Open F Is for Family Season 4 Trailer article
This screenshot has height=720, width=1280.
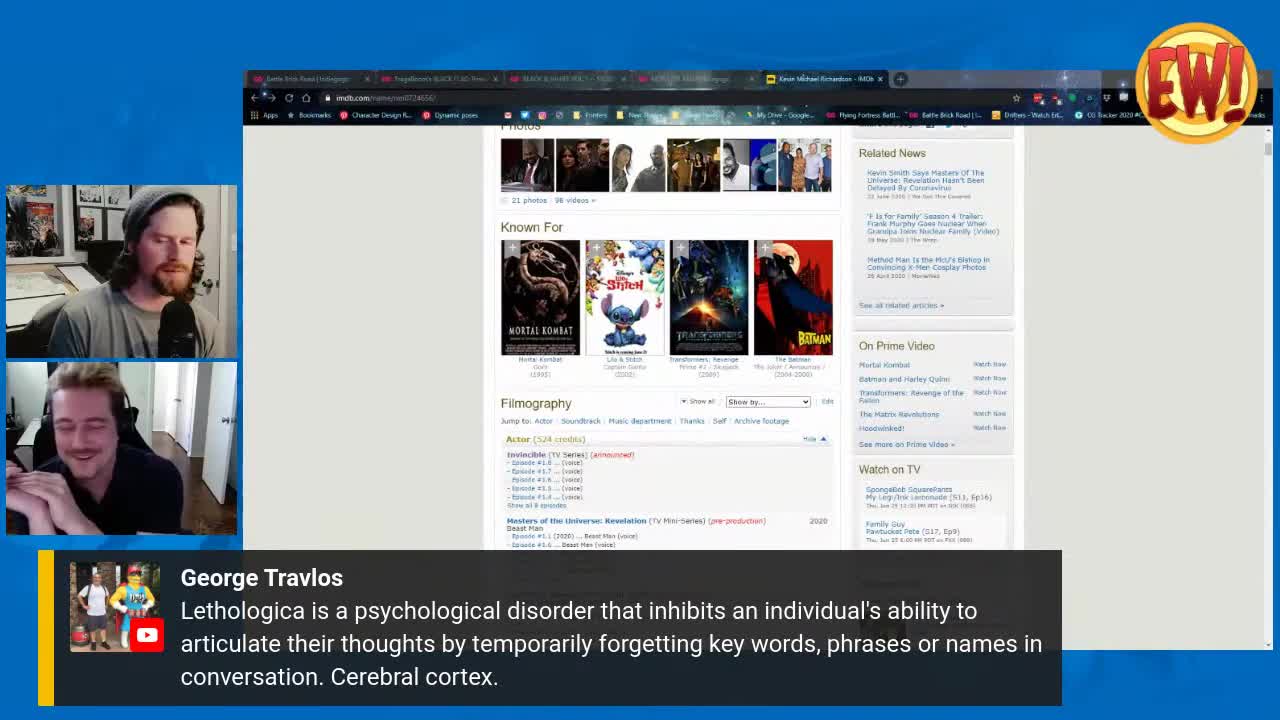coord(932,224)
